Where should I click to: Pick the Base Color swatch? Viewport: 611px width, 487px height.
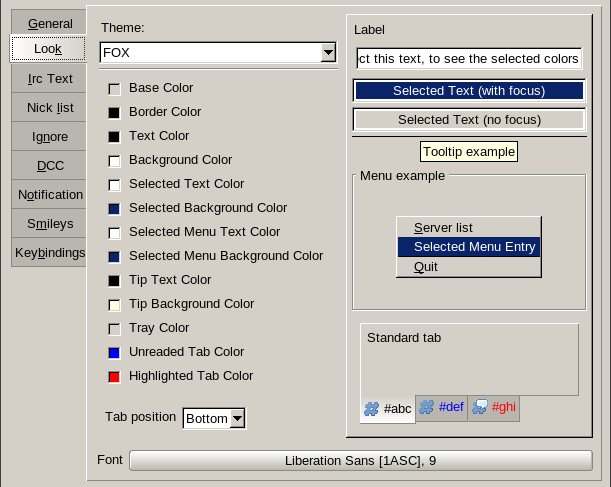(x=114, y=89)
